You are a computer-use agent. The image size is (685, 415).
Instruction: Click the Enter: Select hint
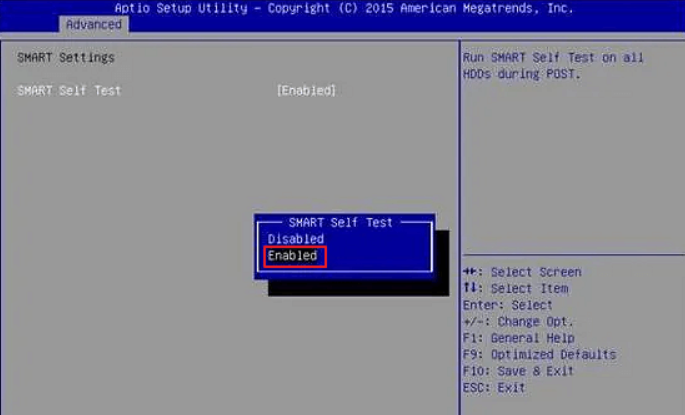pos(508,305)
